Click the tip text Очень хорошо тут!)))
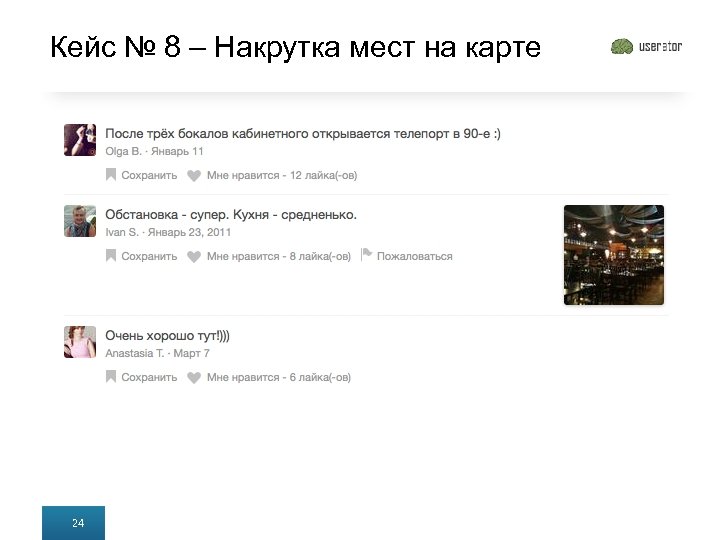Viewport: 720px width, 540px height. 168,336
